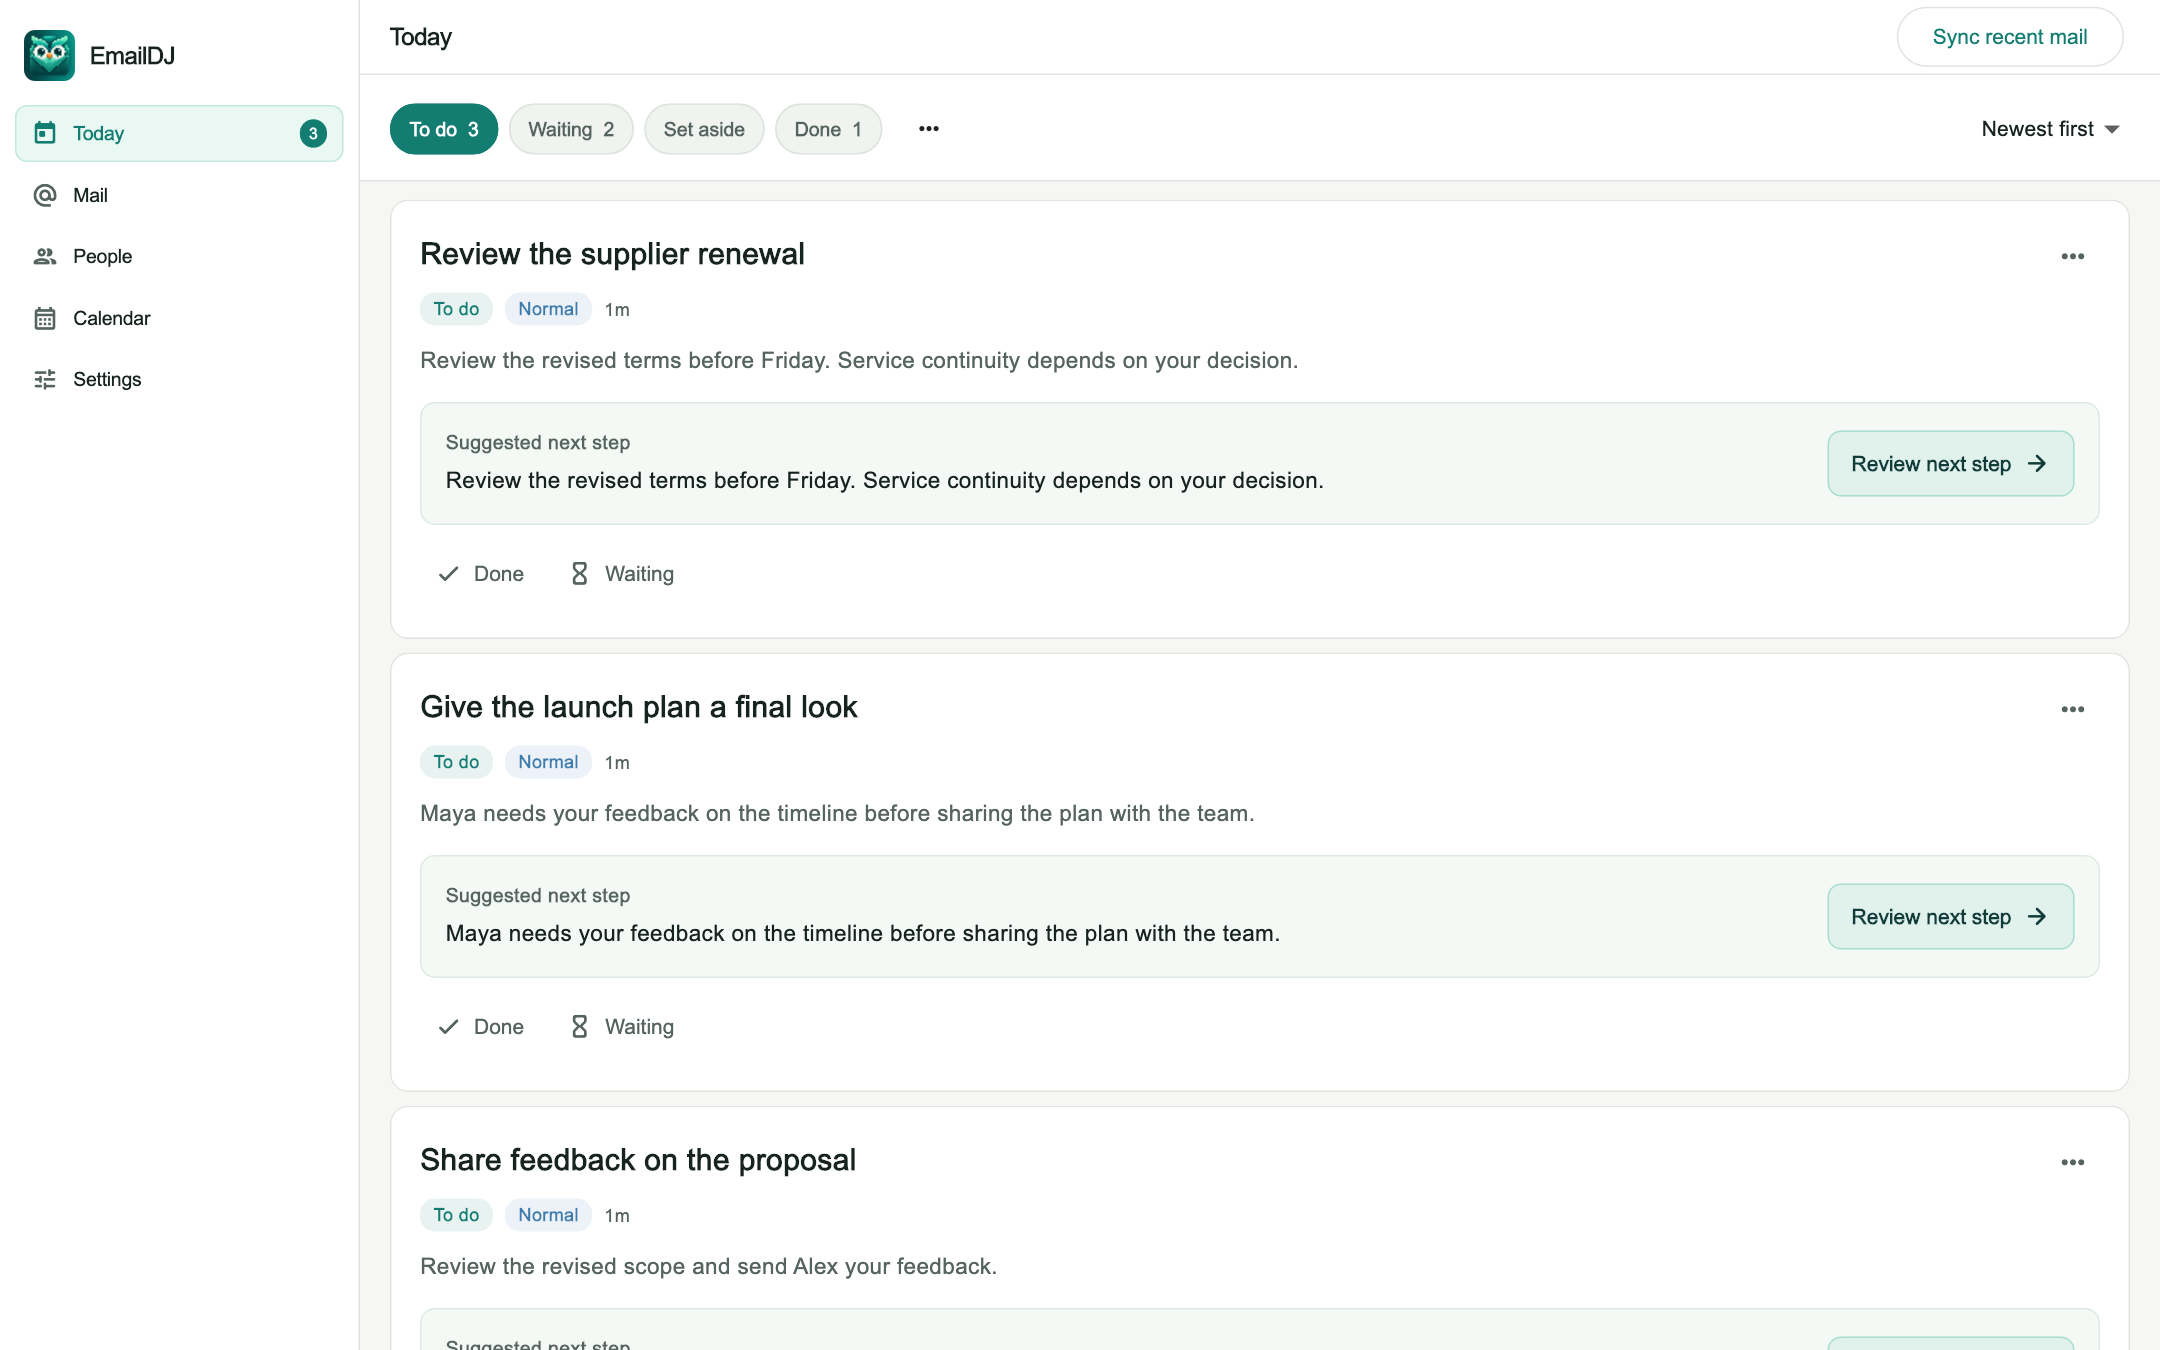Click To do tag on supplier renewal card
The image size is (2160, 1350).
point(456,309)
